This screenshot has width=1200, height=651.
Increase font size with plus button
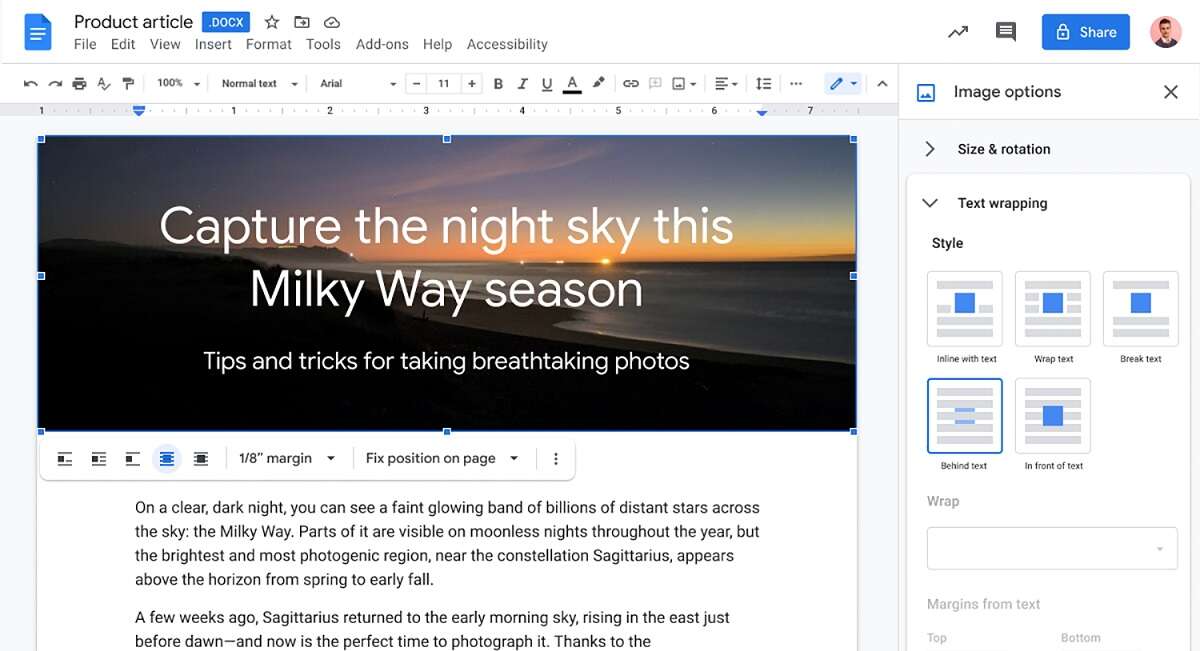(471, 84)
